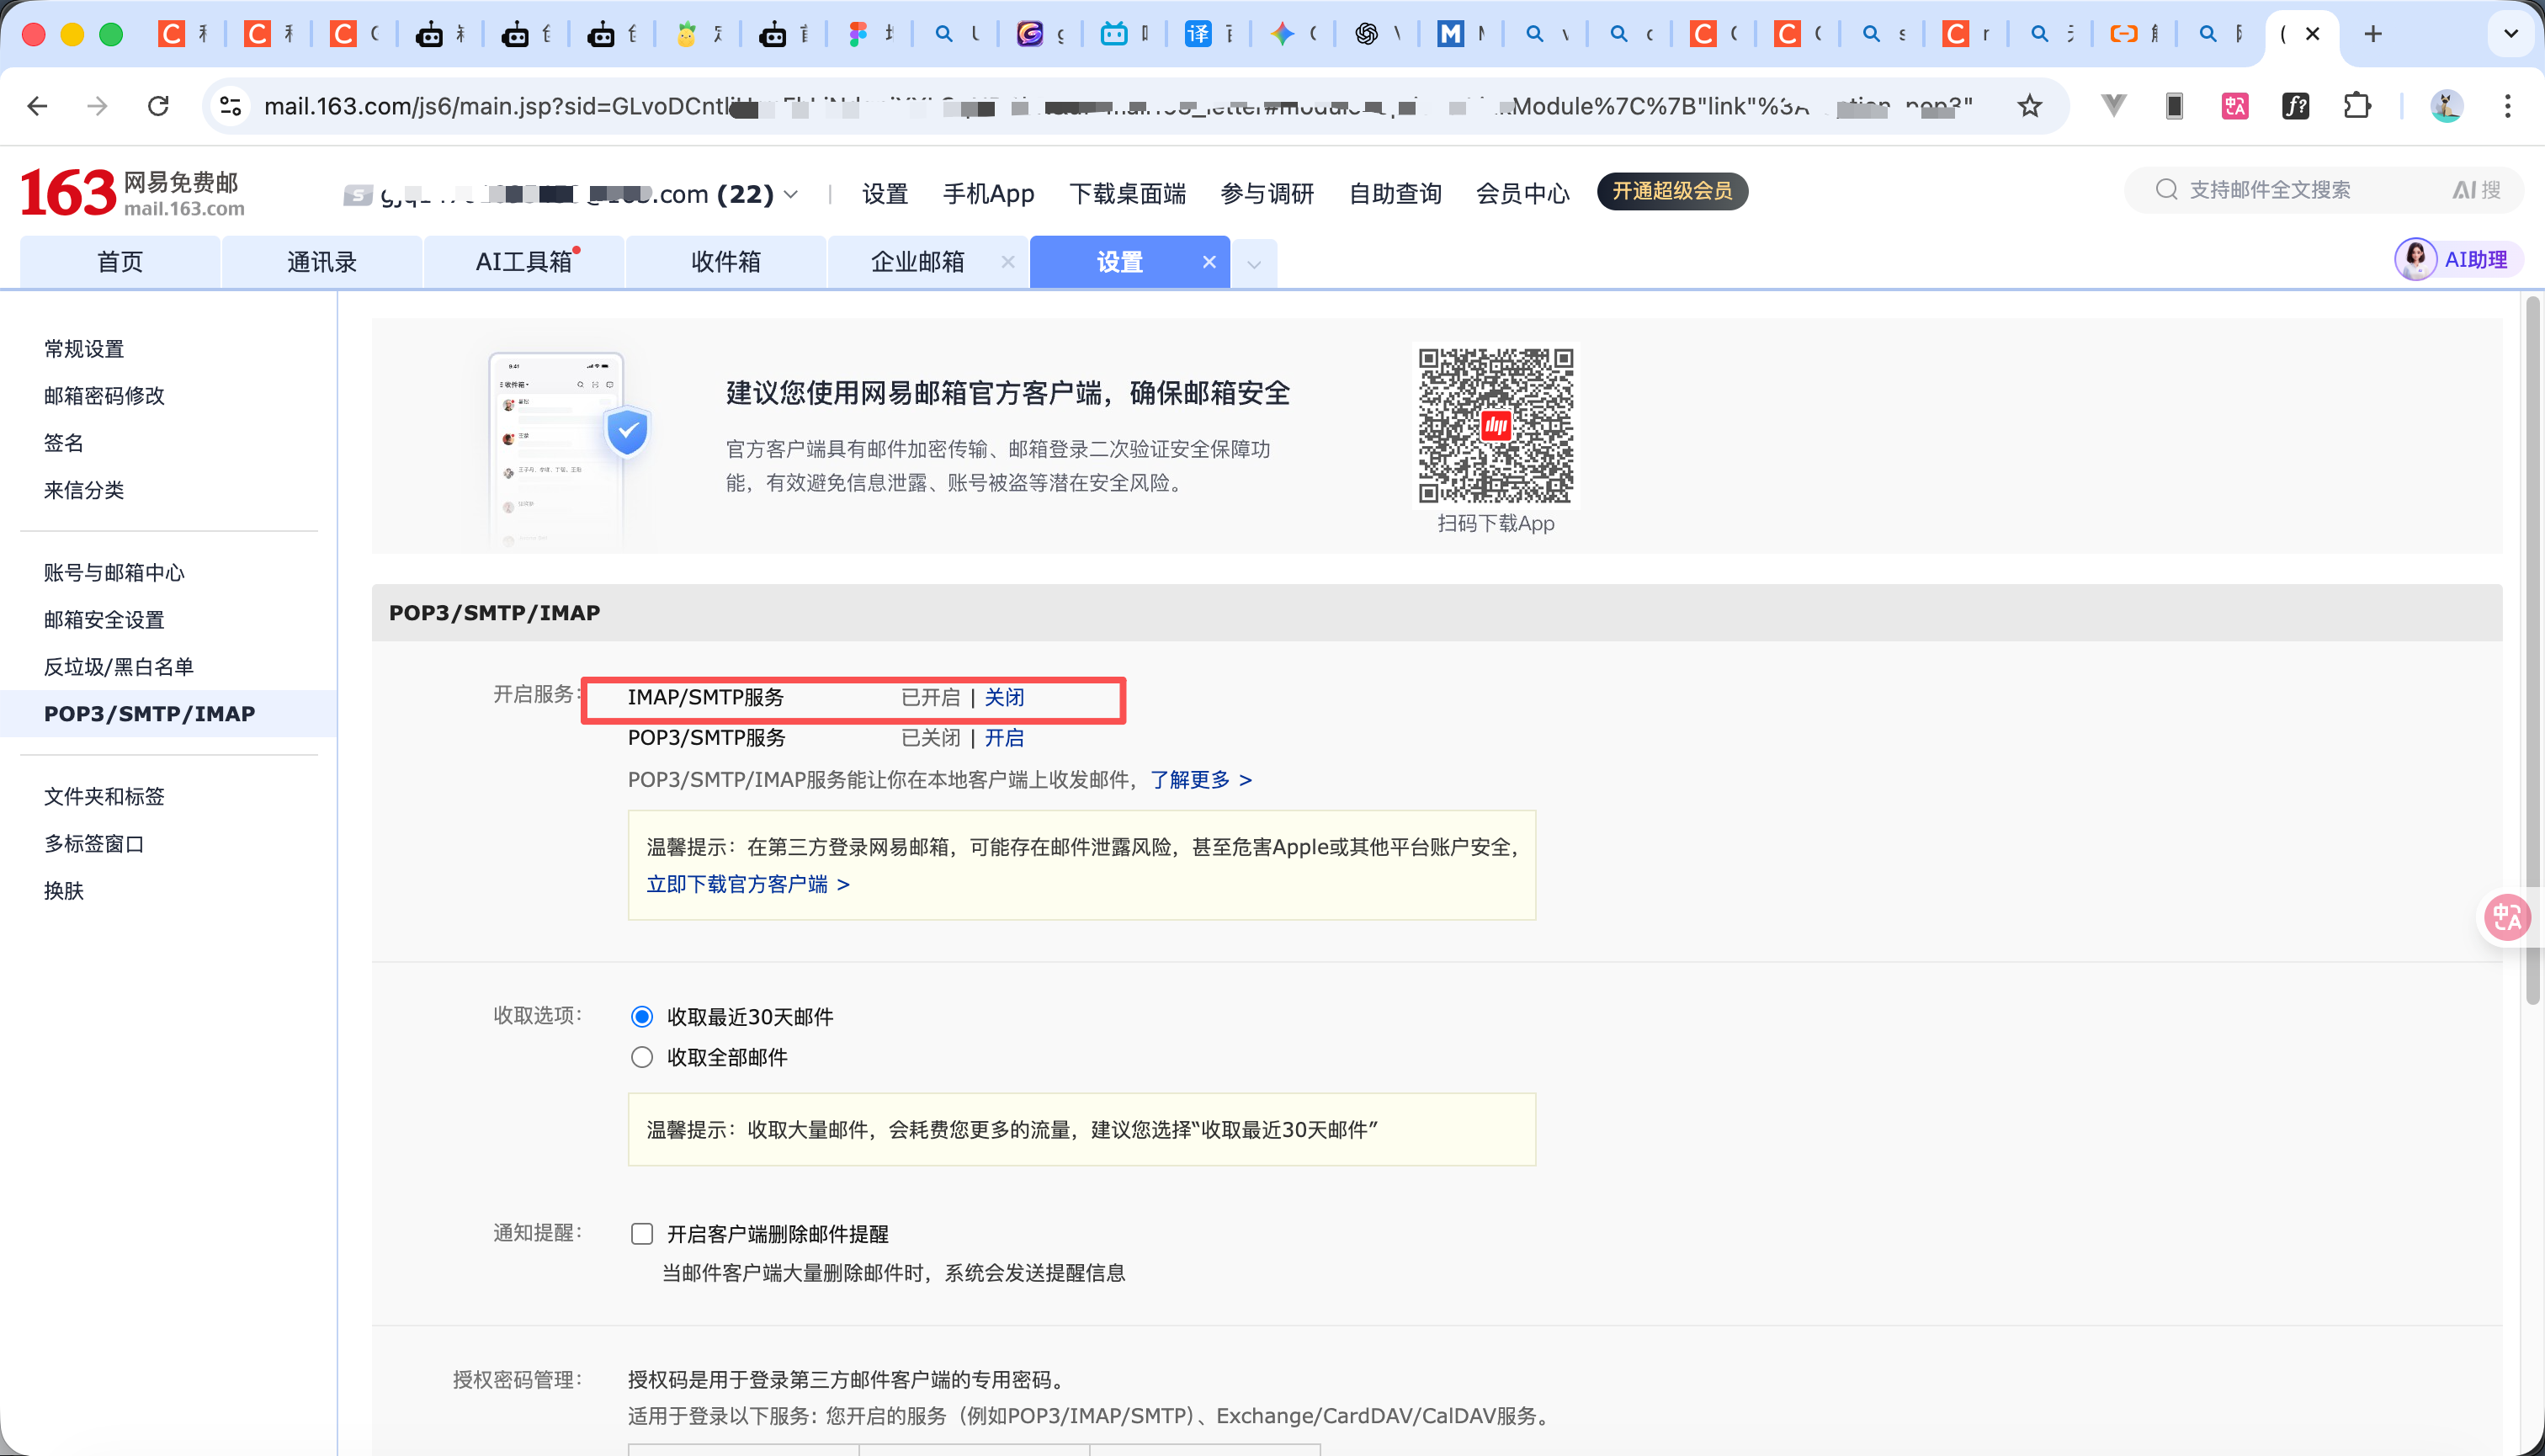This screenshot has height=1456, width=2545.
Task: Click the 立即下载官方客户端 link
Action: pyautogui.click(x=740, y=884)
